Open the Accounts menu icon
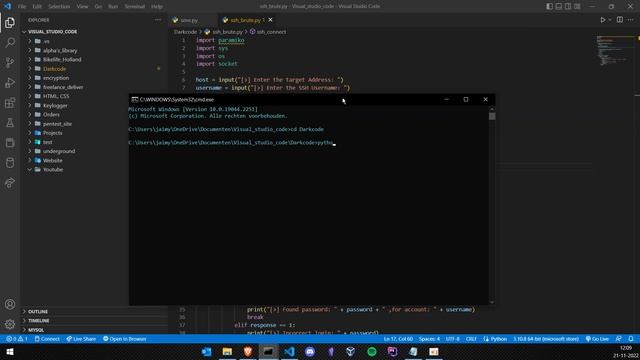This screenshot has height=360, width=640. click(x=10, y=304)
